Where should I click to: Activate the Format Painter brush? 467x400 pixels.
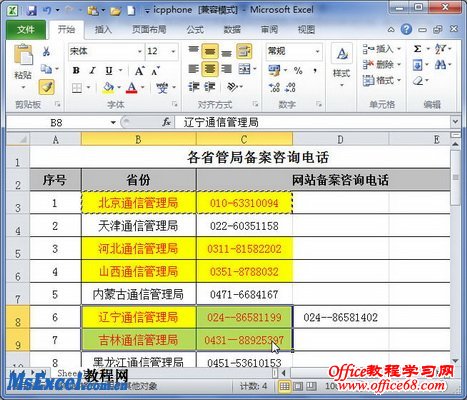click(x=46, y=87)
